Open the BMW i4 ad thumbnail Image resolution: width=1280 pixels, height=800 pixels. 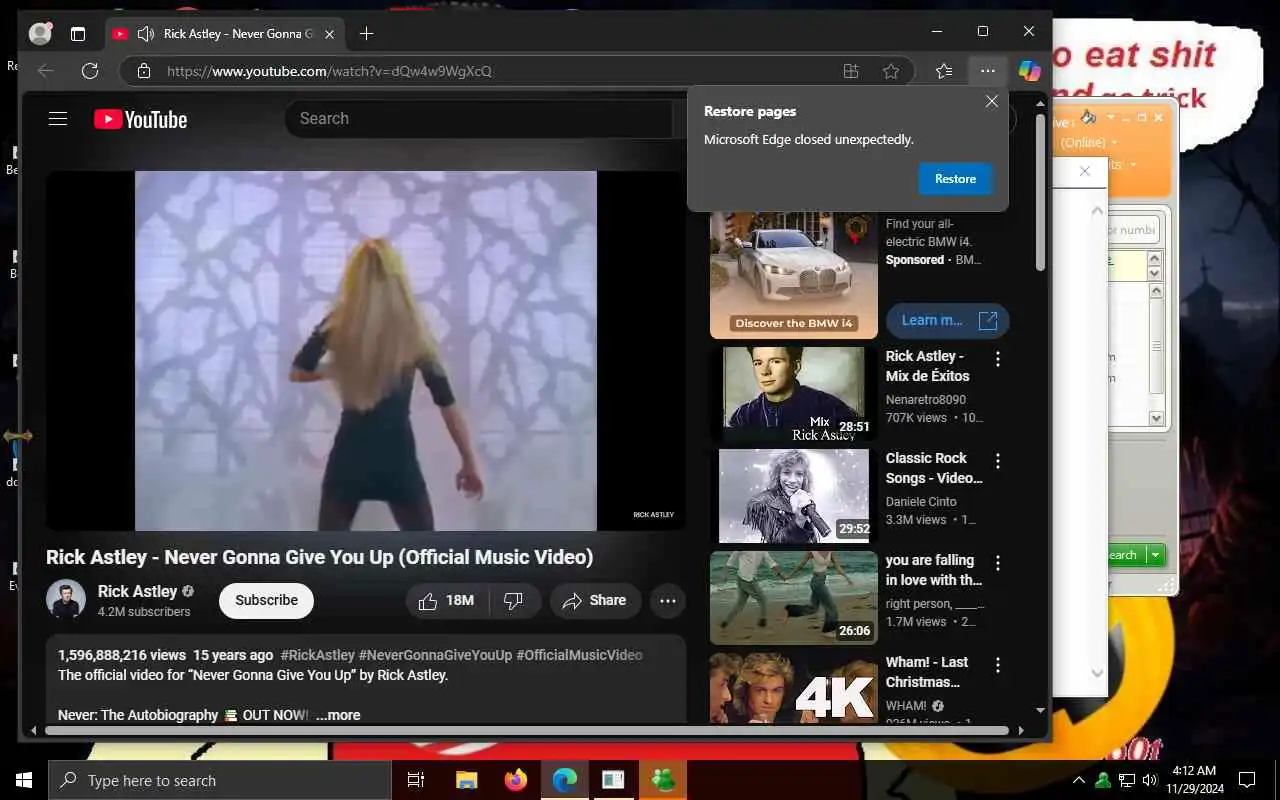tap(794, 275)
